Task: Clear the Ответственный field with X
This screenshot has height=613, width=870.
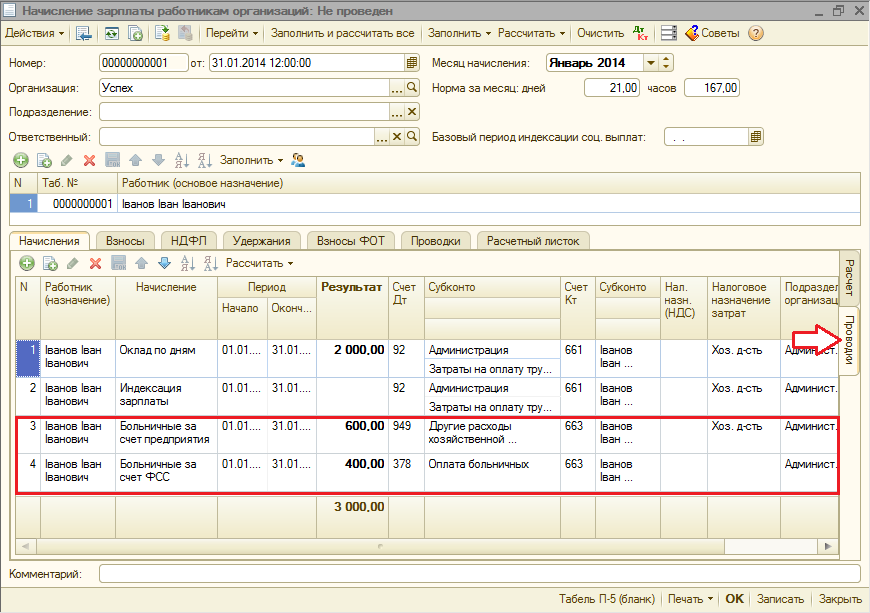Action: tap(397, 136)
